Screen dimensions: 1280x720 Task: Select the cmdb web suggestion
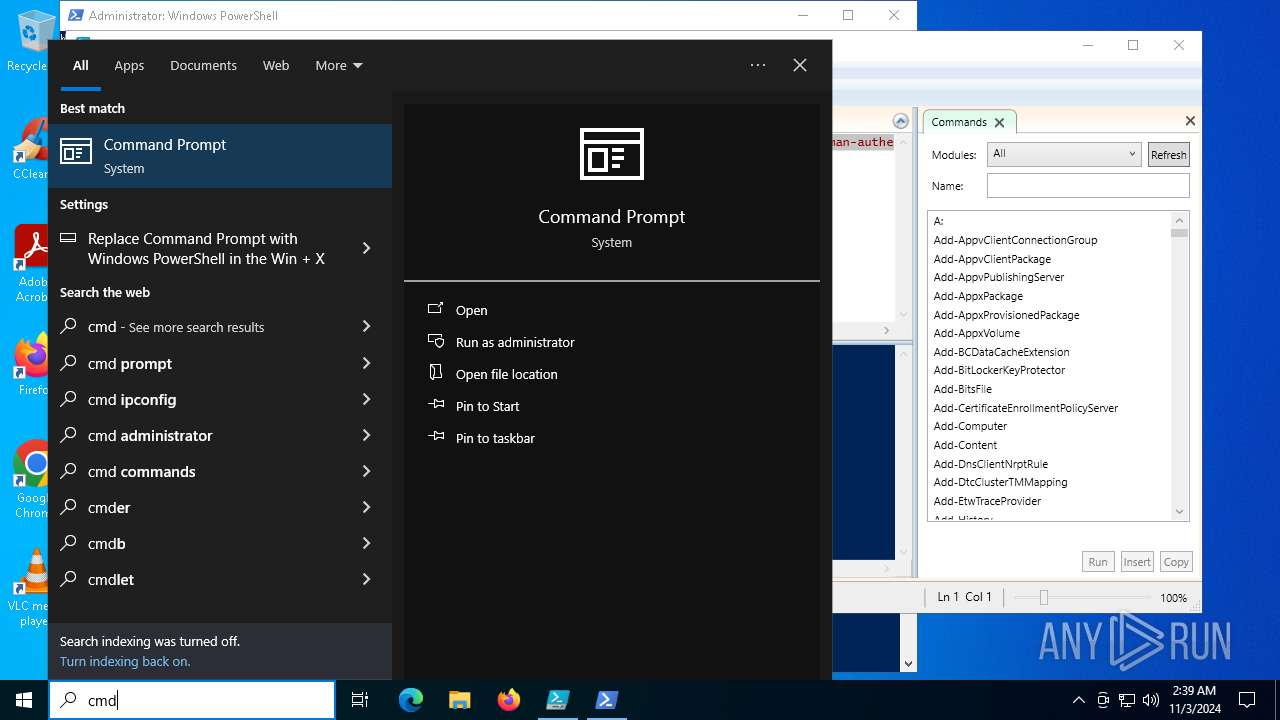click(220, 543)
